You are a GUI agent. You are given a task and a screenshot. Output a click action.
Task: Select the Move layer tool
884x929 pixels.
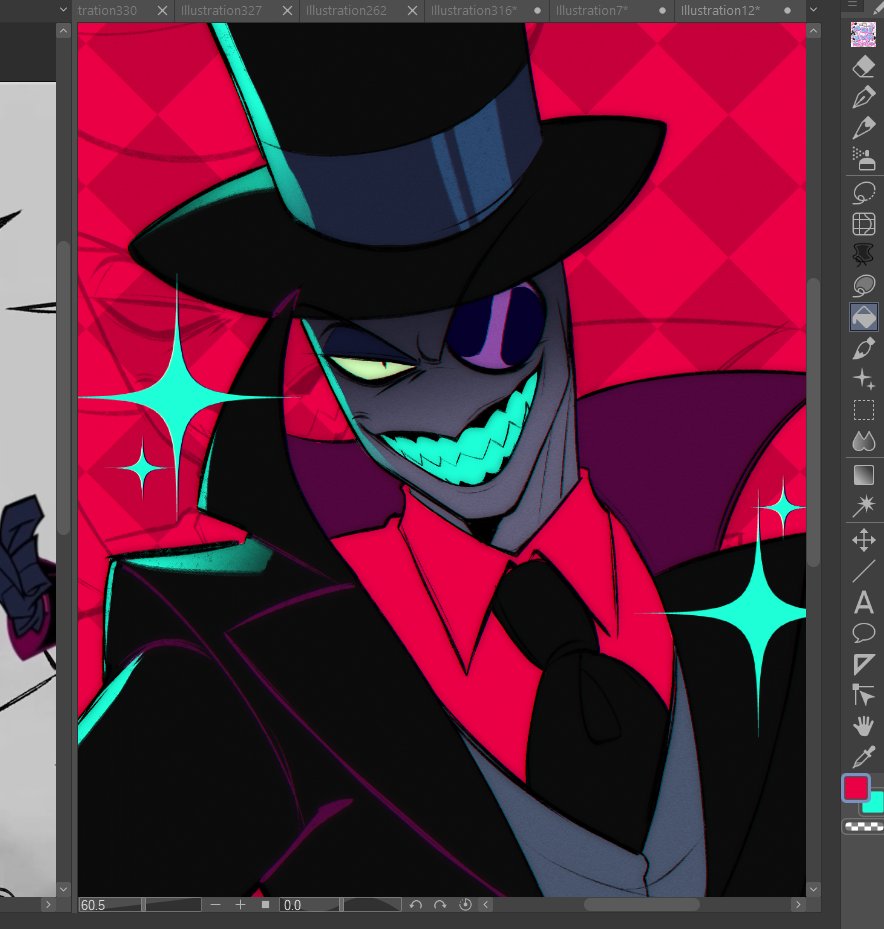(x=863, y=540)
